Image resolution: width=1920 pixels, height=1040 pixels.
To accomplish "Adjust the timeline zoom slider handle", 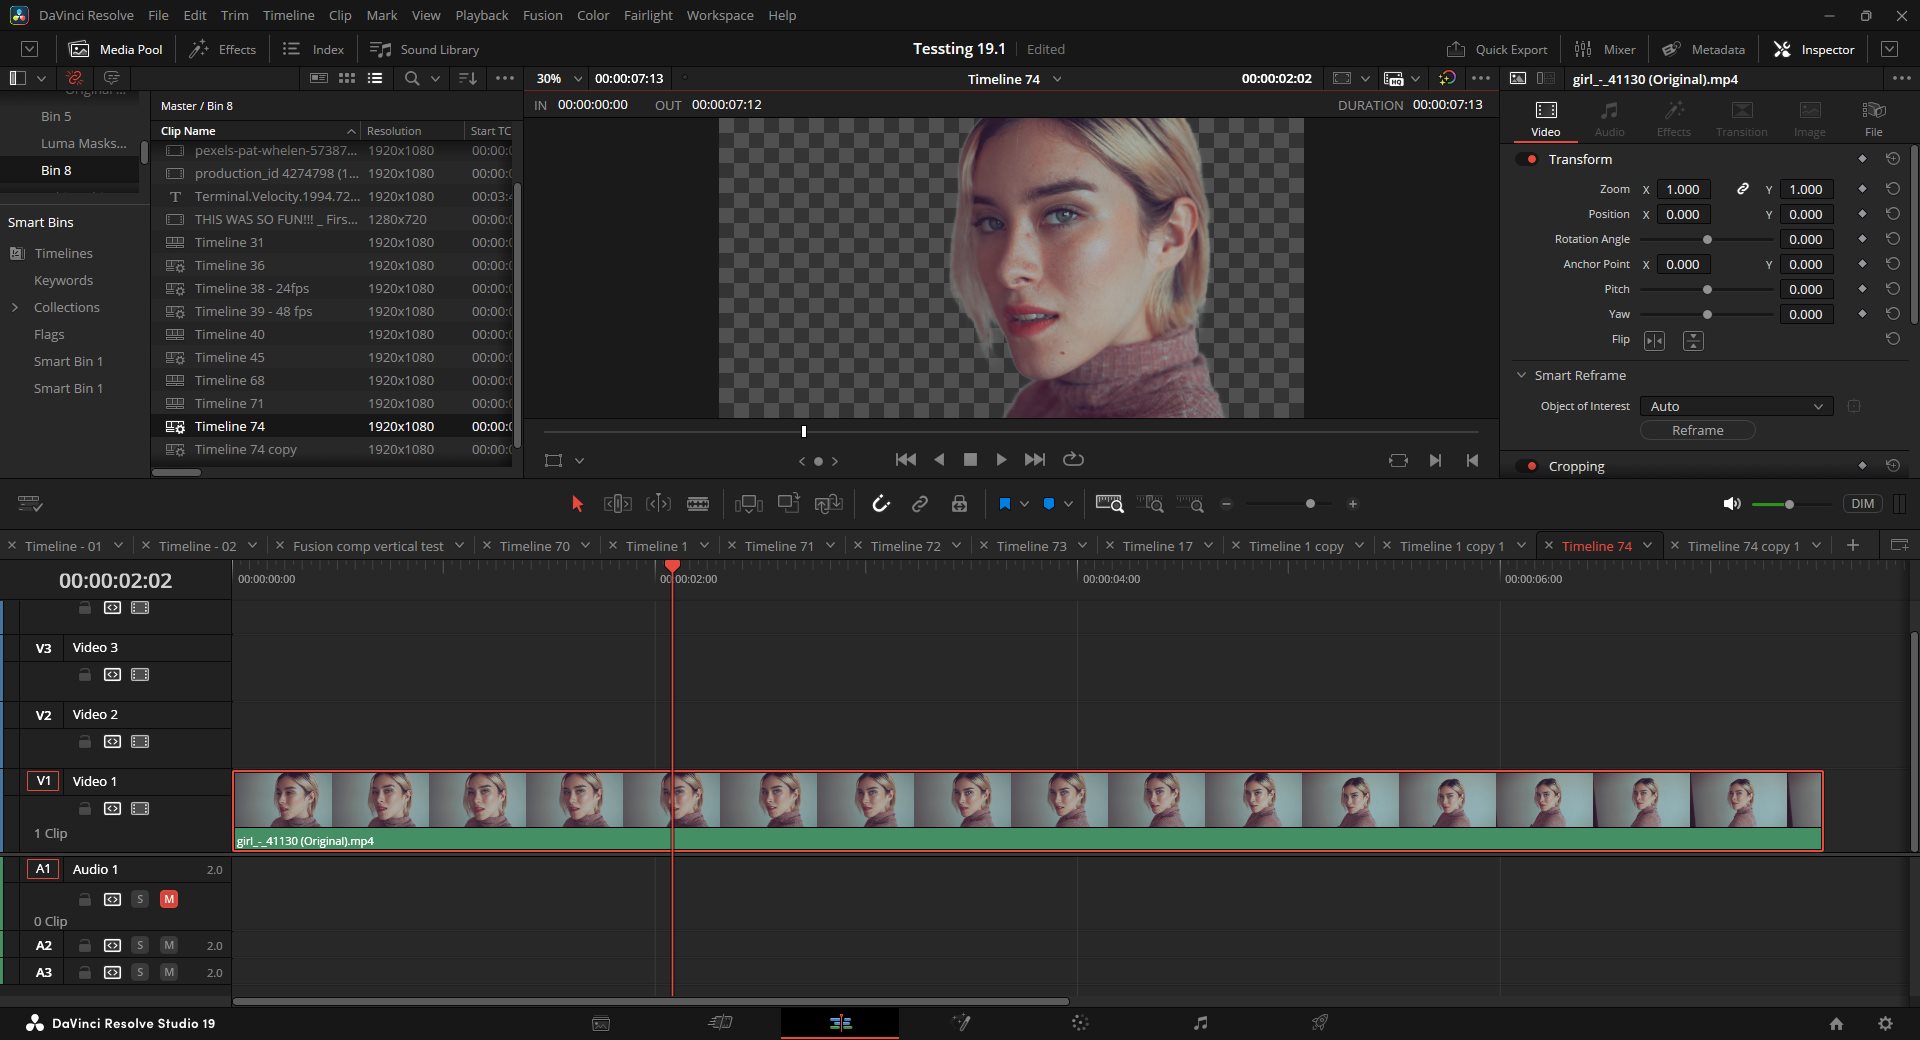I will coord(1310,504).
